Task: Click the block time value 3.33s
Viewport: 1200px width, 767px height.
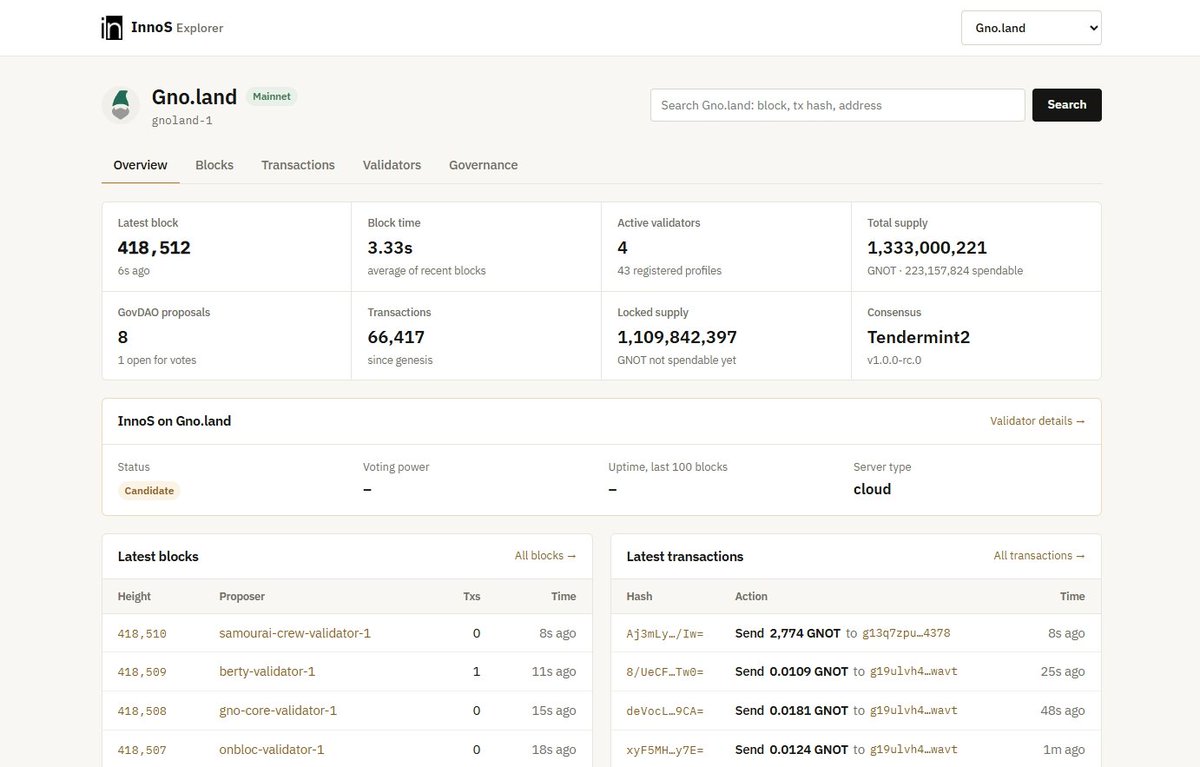Action: click(x=391, y=248)
